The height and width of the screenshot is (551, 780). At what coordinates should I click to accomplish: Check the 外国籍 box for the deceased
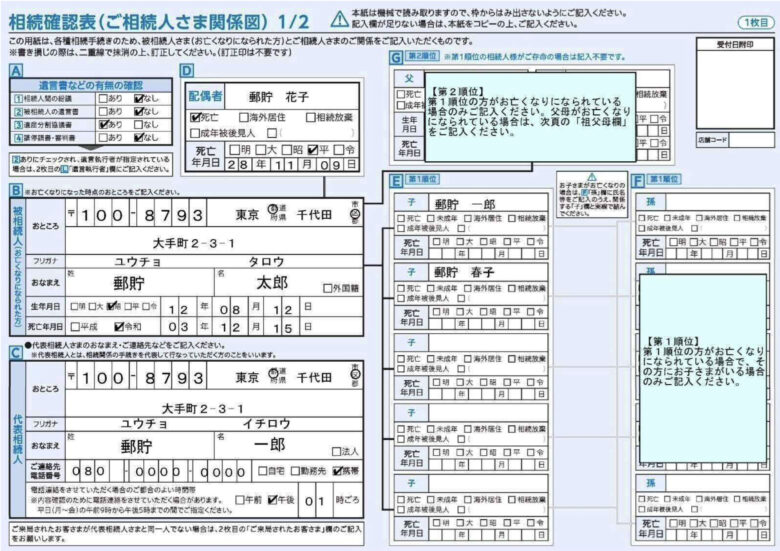[x=327, y=288]
